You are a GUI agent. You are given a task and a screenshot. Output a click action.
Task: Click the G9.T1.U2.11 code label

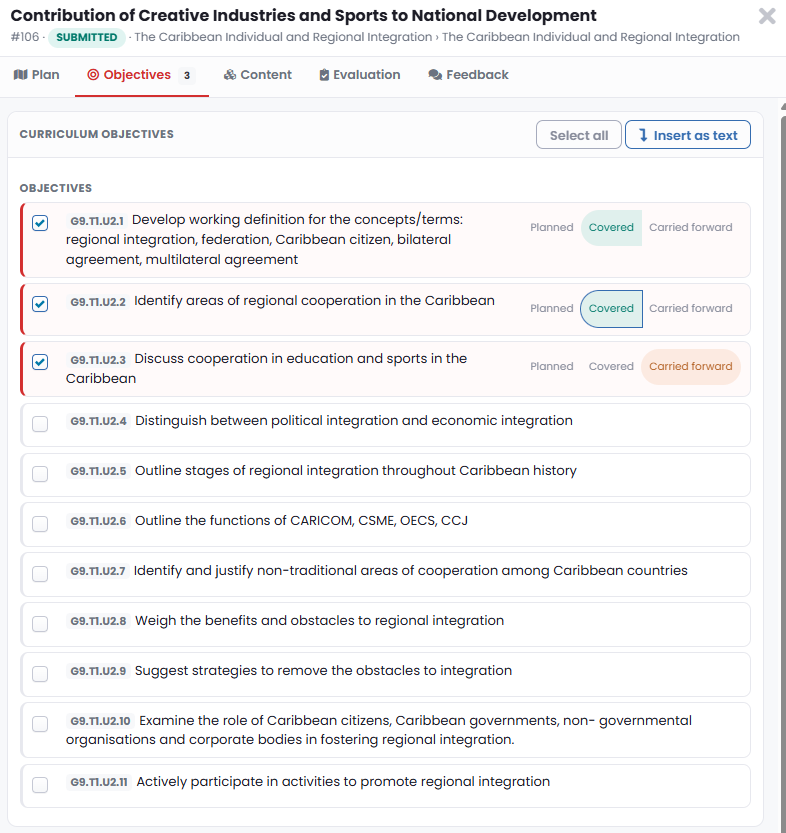[99, 782]
